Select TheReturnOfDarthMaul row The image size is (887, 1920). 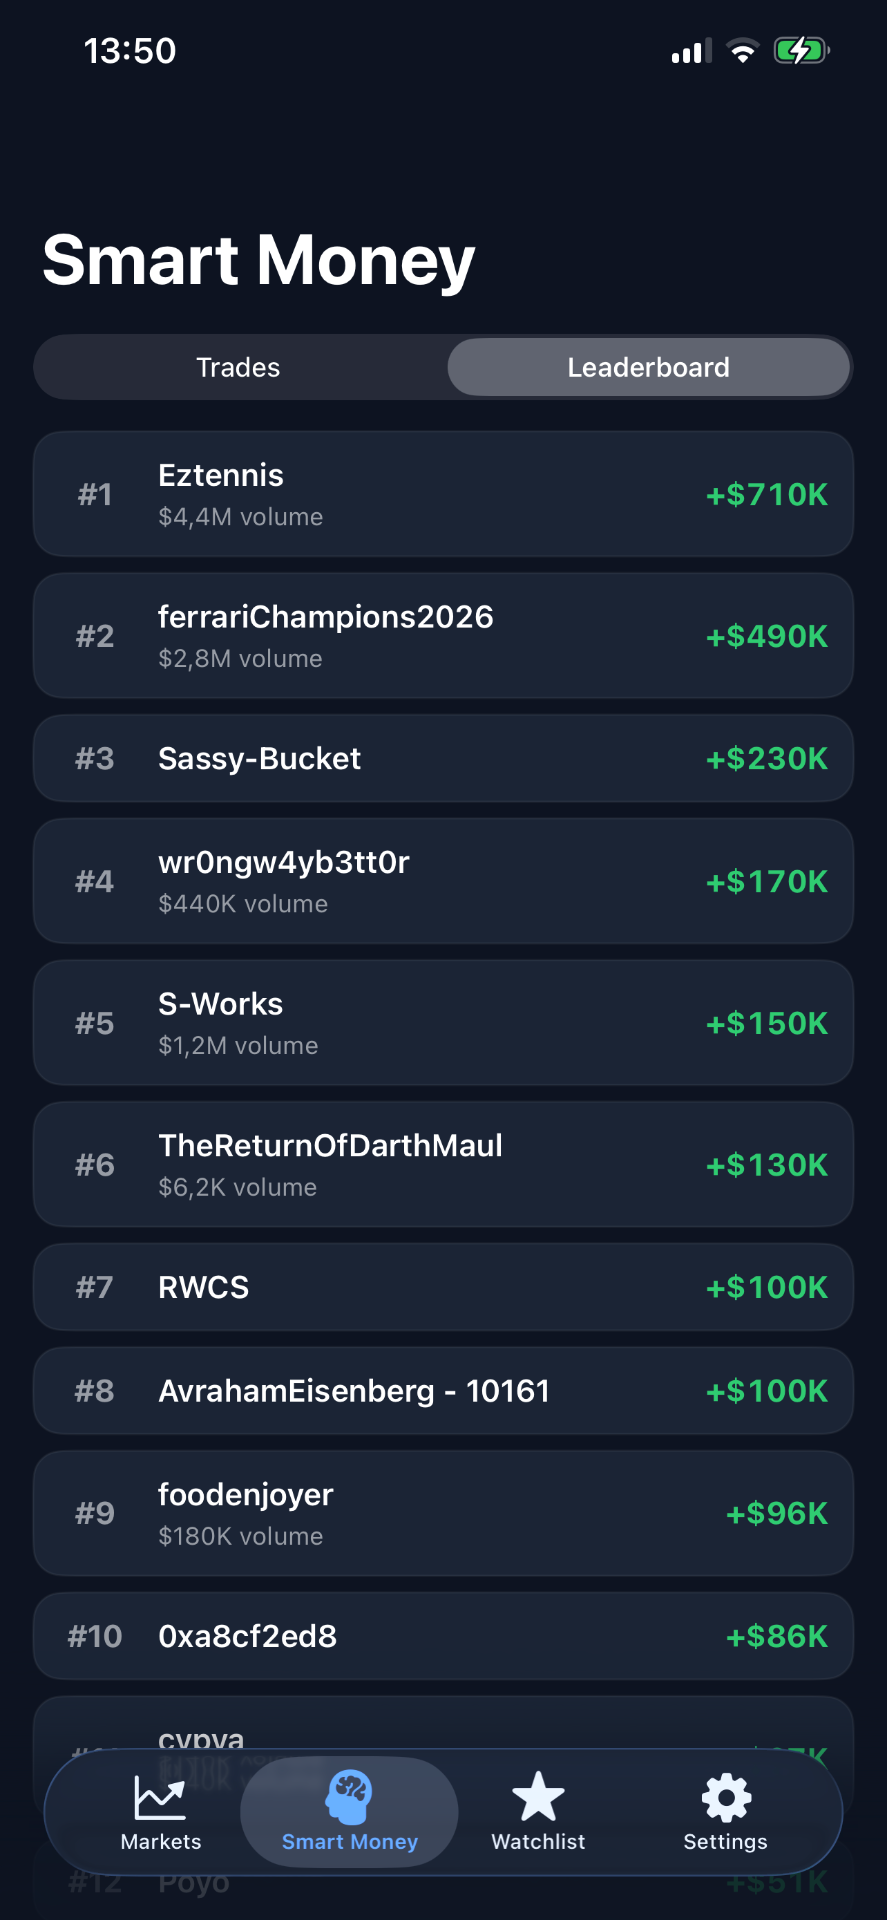pyautogui.click(x=443, y=1165)
